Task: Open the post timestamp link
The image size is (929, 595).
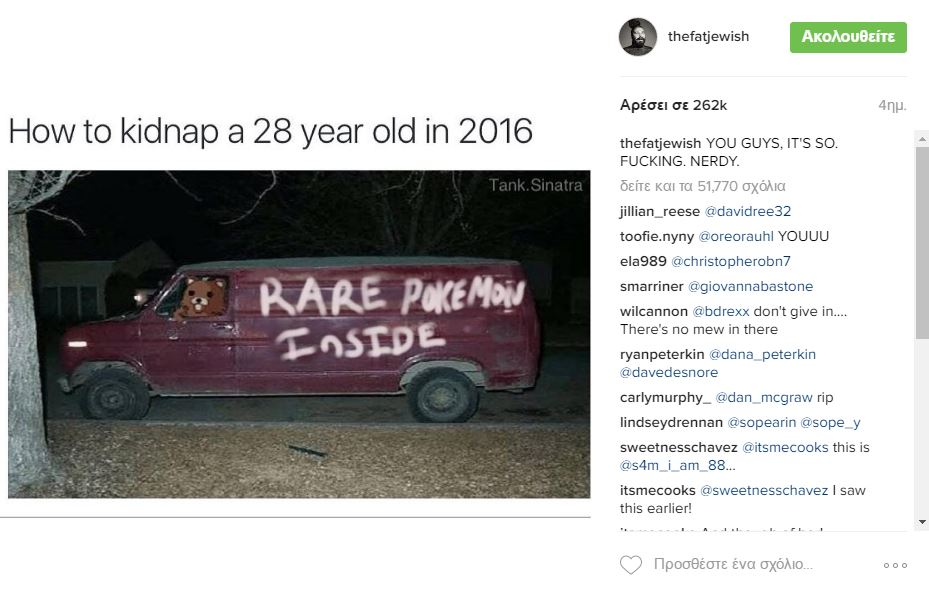Action: [892, 105]
